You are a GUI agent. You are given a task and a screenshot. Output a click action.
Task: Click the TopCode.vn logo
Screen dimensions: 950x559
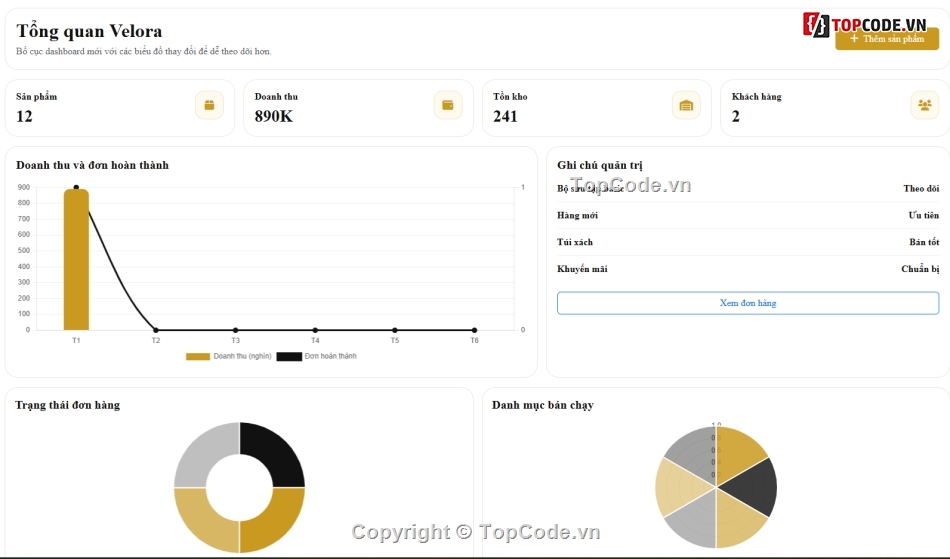pos(865,25)
